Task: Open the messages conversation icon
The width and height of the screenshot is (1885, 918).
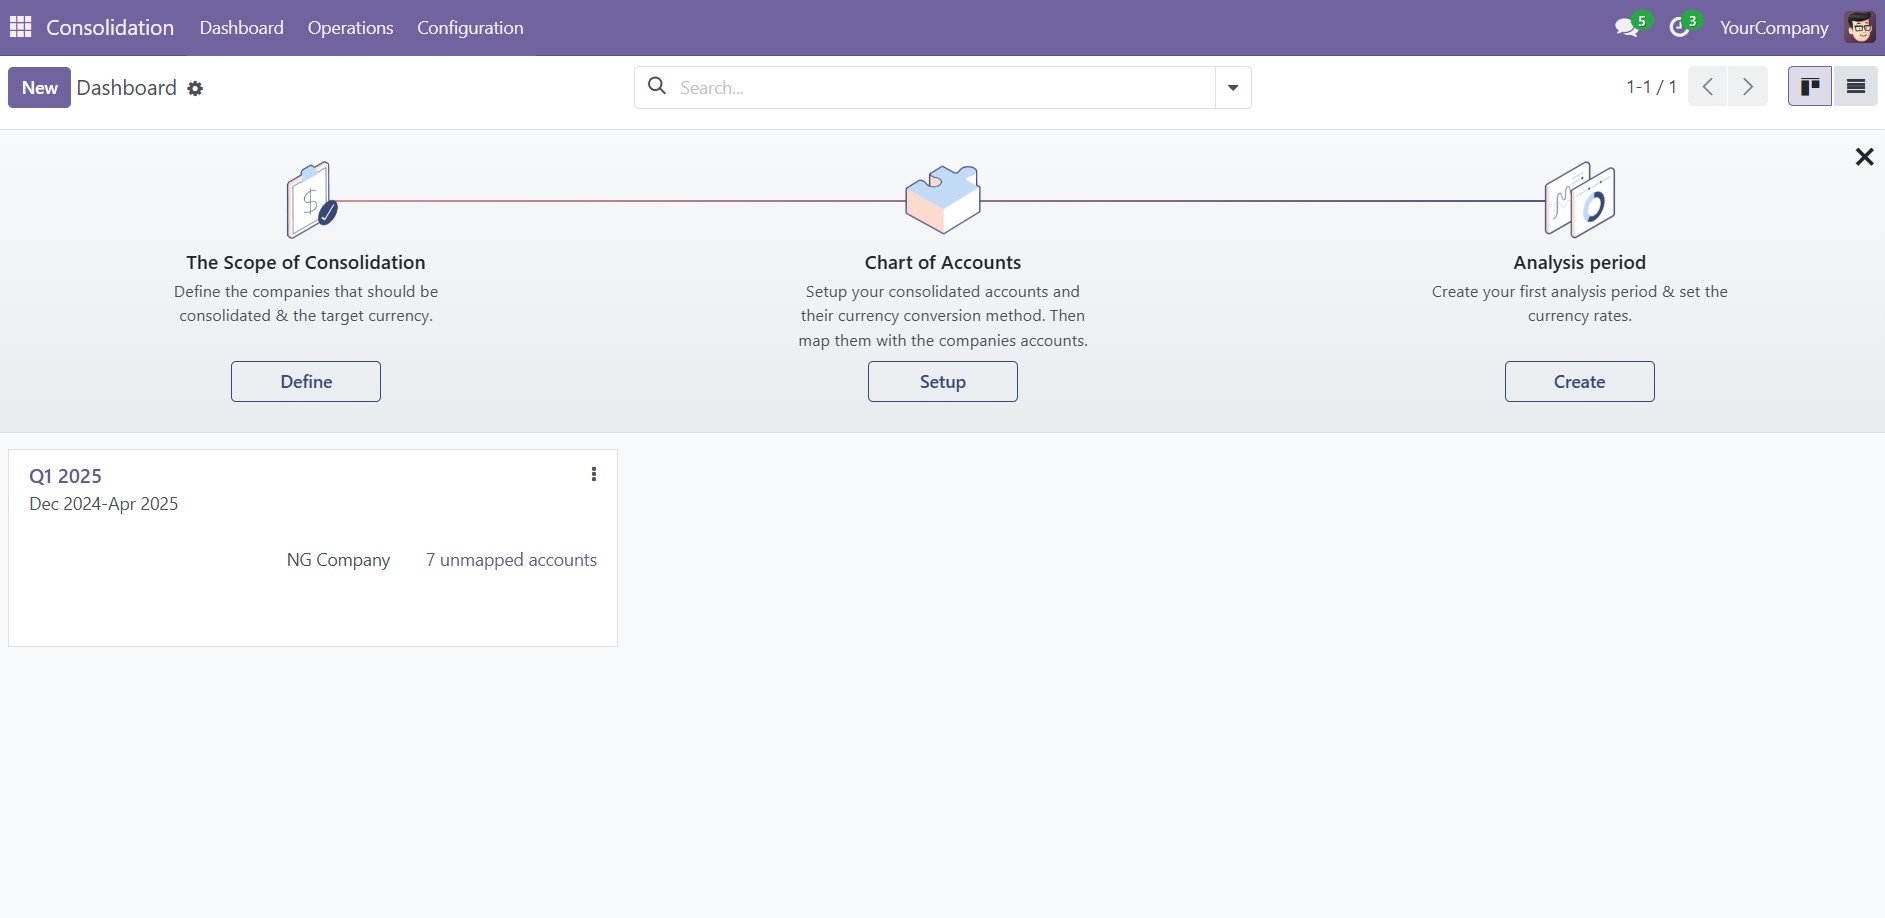Action: [x=1626, y=28]
